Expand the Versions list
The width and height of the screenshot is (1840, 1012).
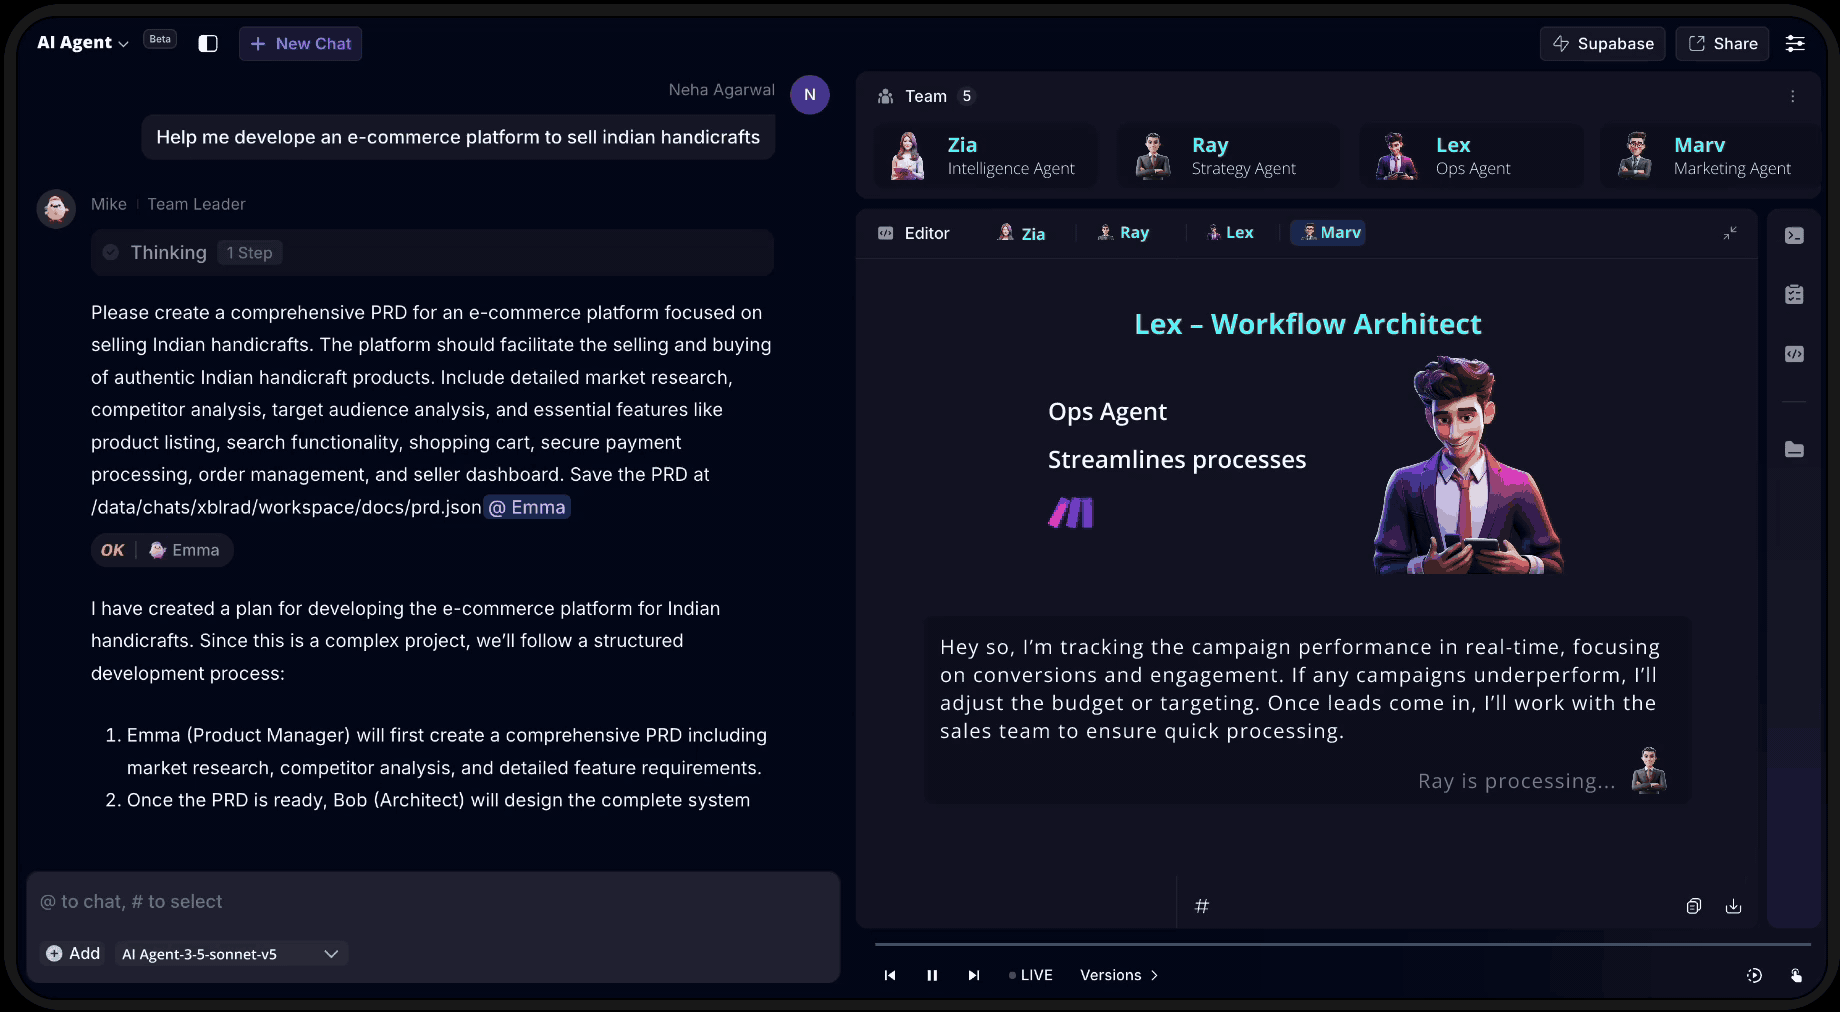[1118, 975]
